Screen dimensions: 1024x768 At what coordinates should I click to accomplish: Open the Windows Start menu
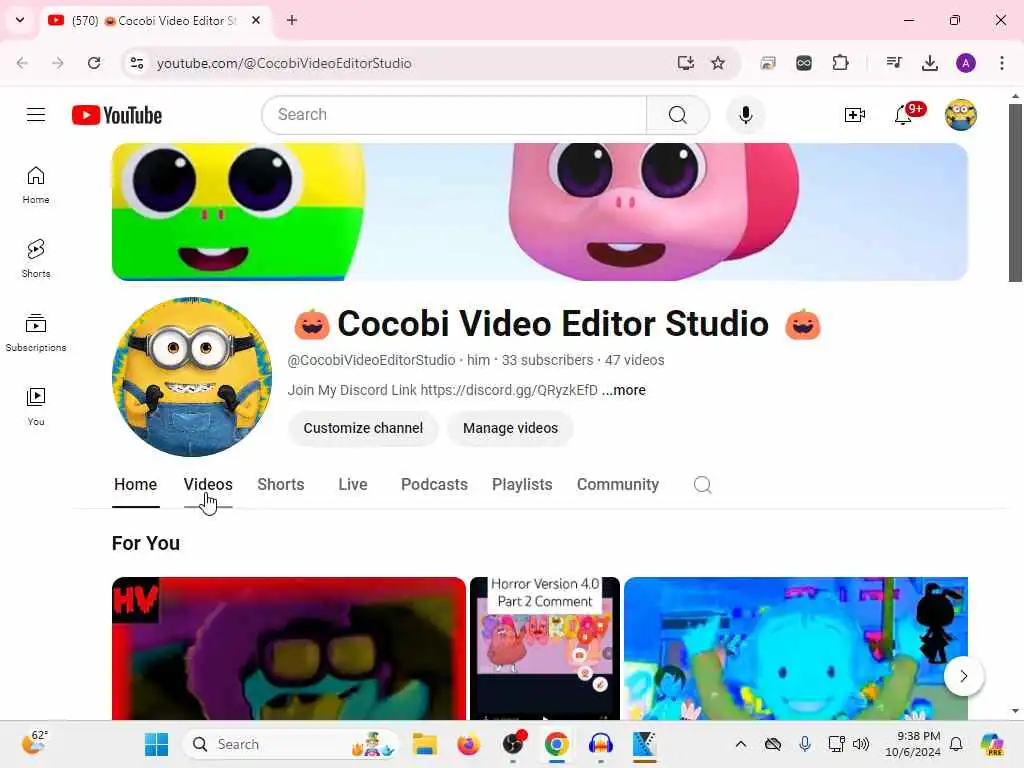[156, 744]
